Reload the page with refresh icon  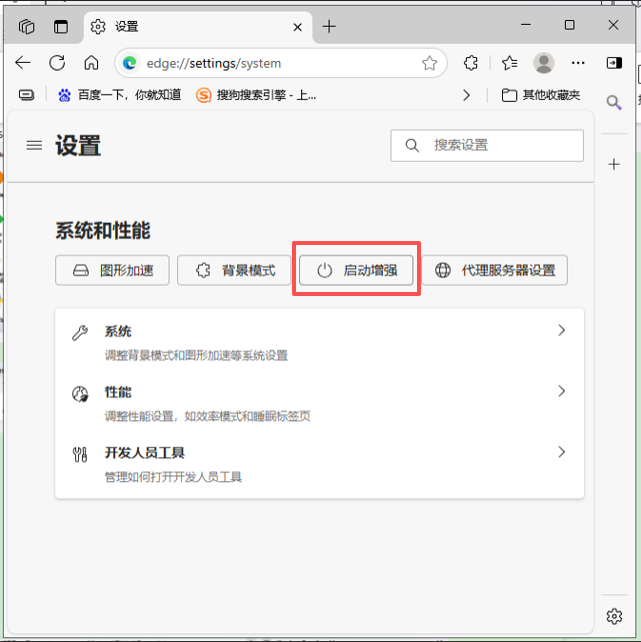pyautogui.click(x=57, y=63)
